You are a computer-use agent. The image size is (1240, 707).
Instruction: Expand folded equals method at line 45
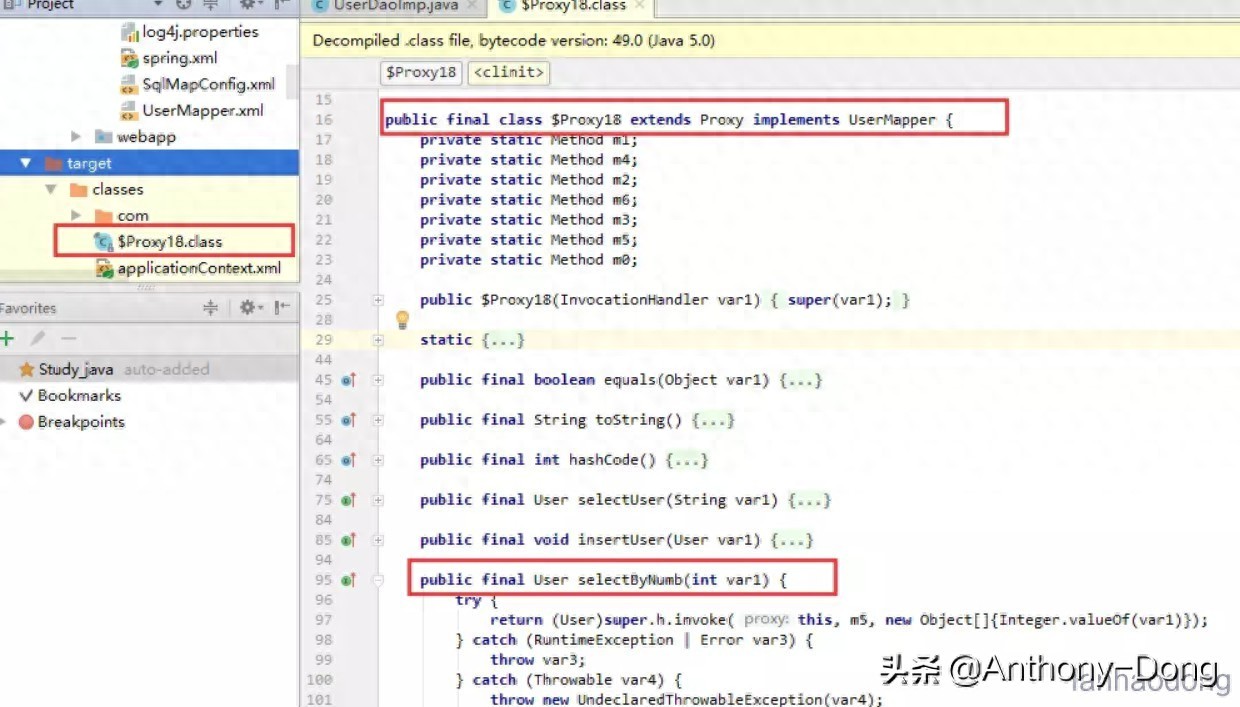coord(378,380)
